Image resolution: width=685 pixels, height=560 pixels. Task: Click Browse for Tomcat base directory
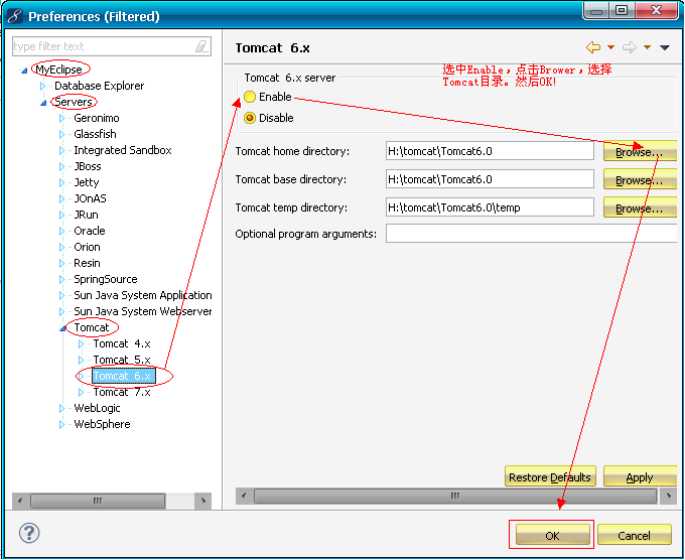click(x=640, y=180)
